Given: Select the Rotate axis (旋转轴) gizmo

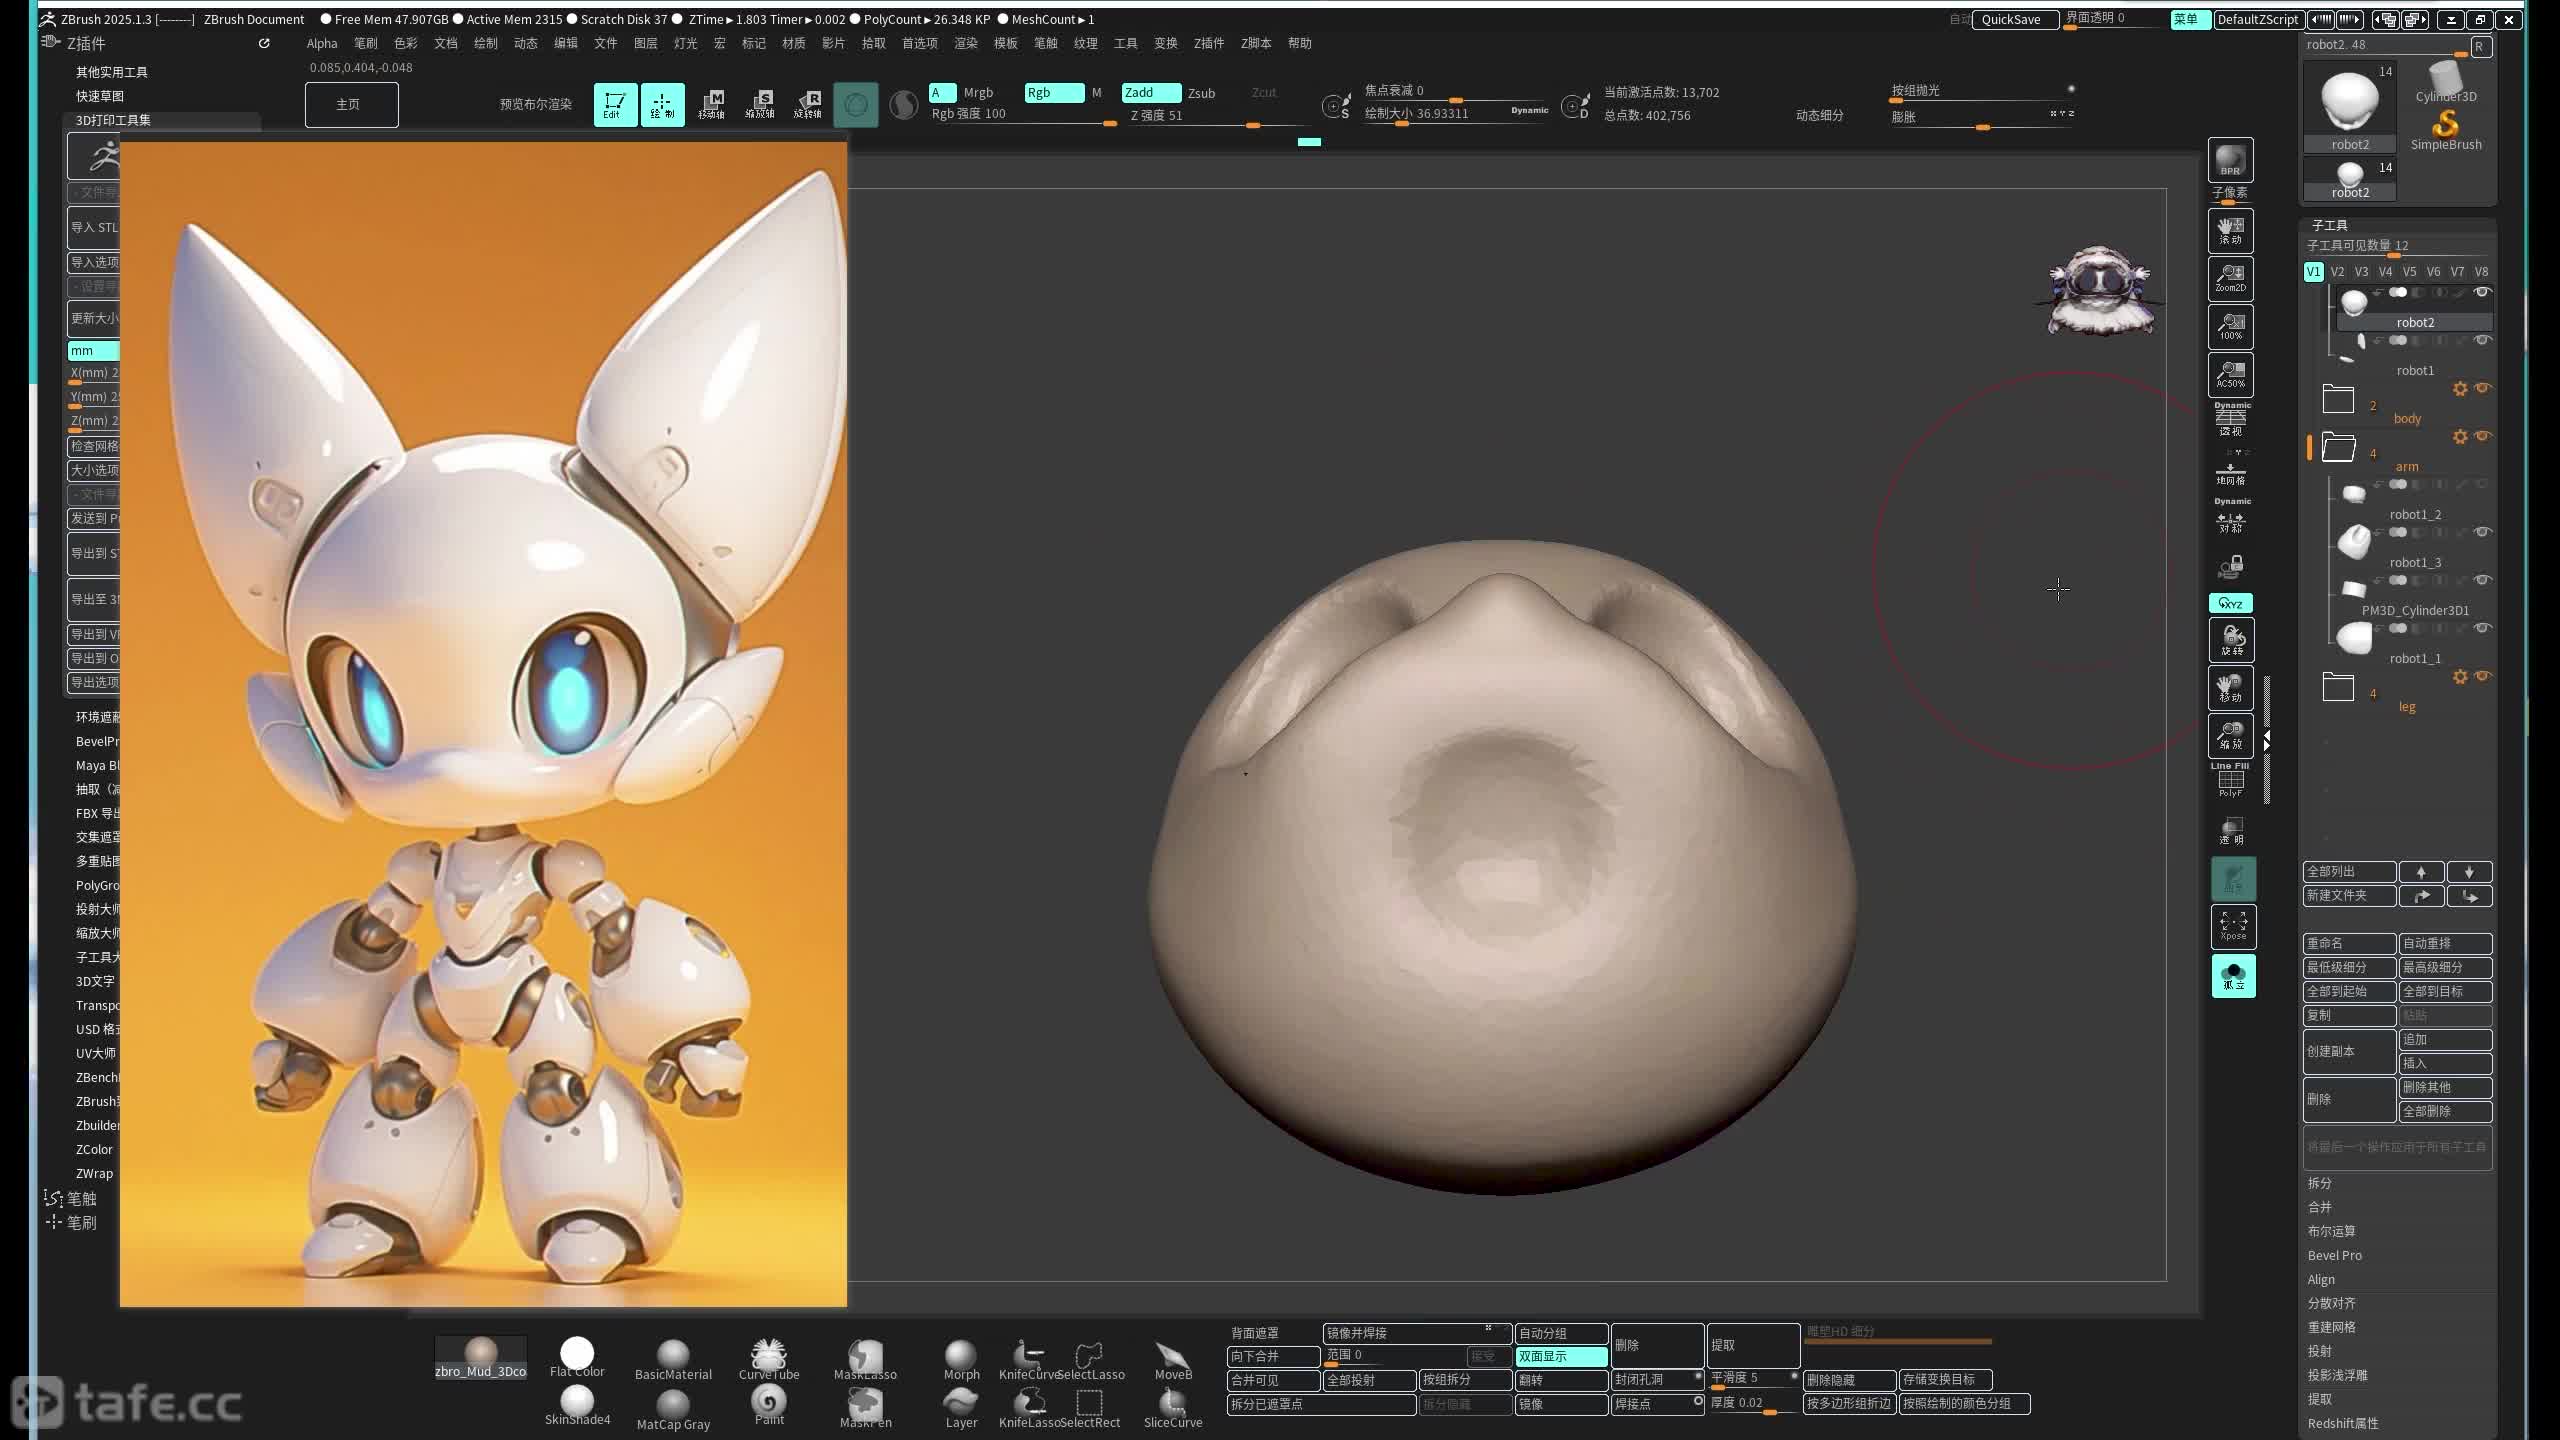Looking at the screenshot, I should point(807,104).
